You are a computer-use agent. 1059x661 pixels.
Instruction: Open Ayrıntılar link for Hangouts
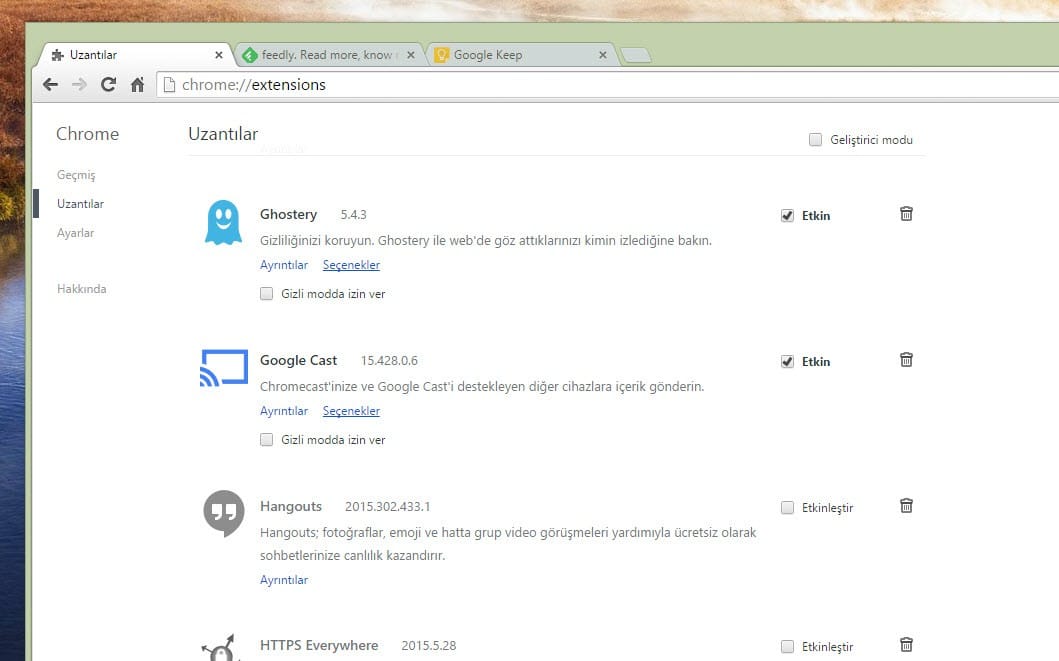coord(284,580)
